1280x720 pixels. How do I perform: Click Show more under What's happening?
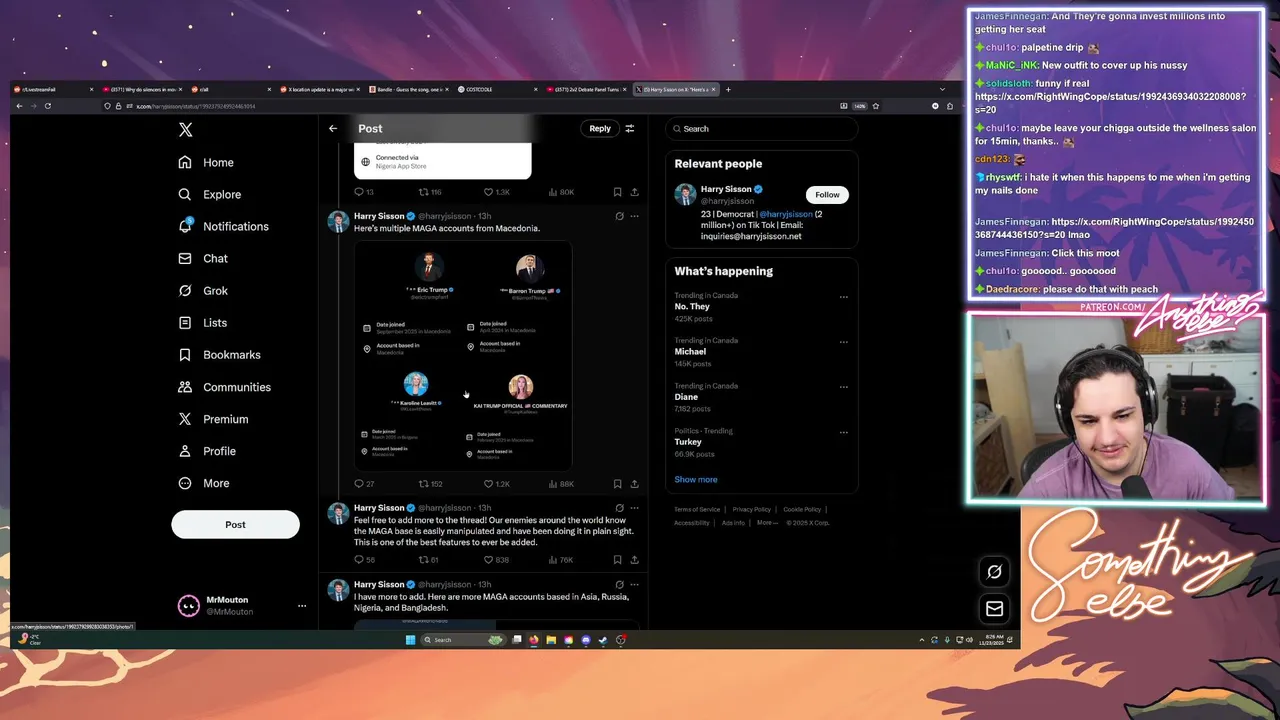696,479
